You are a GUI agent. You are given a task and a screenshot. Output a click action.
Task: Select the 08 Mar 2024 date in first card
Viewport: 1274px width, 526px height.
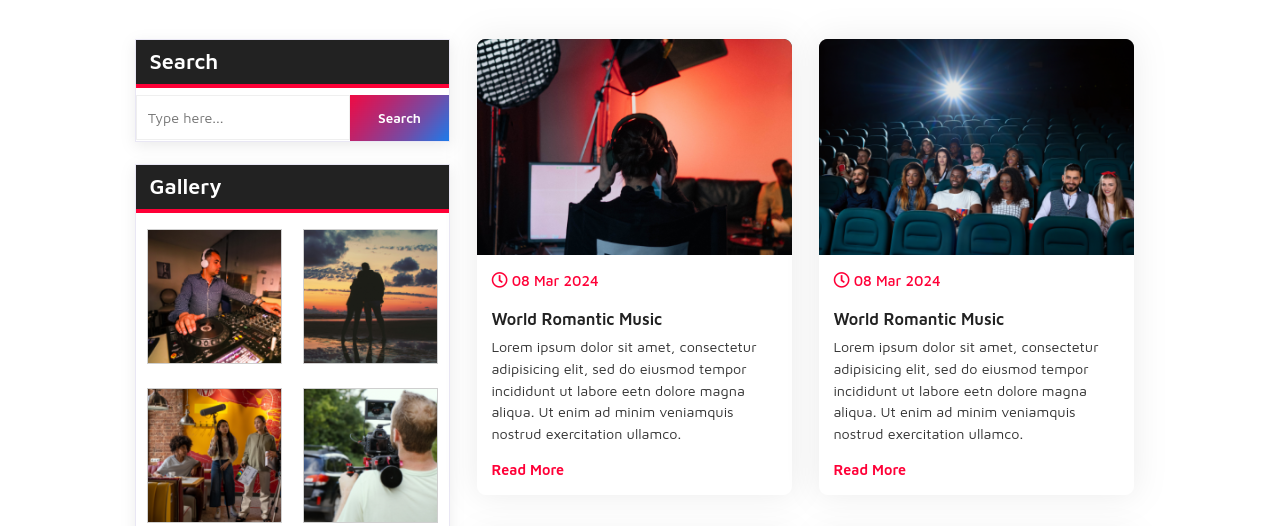click(555, 281)
